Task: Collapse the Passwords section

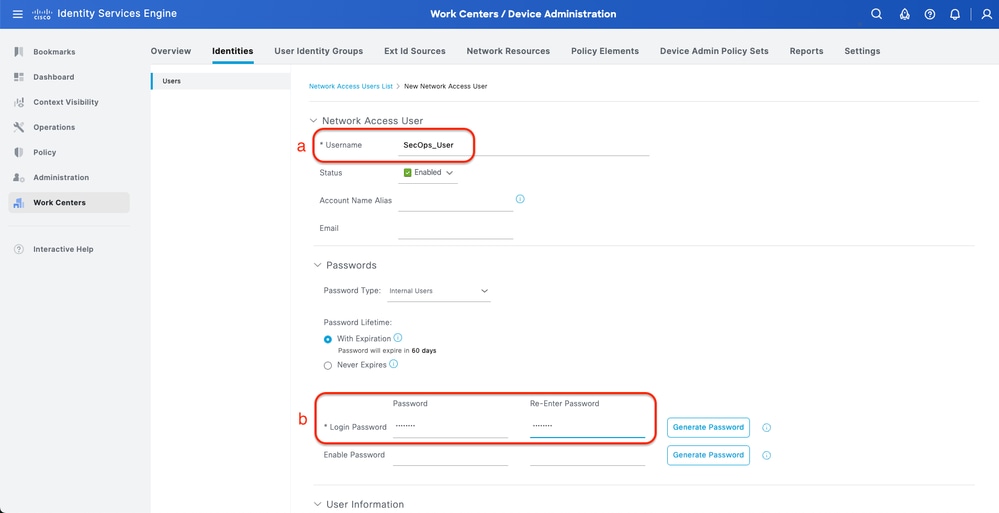Action: tap(317, 265)
